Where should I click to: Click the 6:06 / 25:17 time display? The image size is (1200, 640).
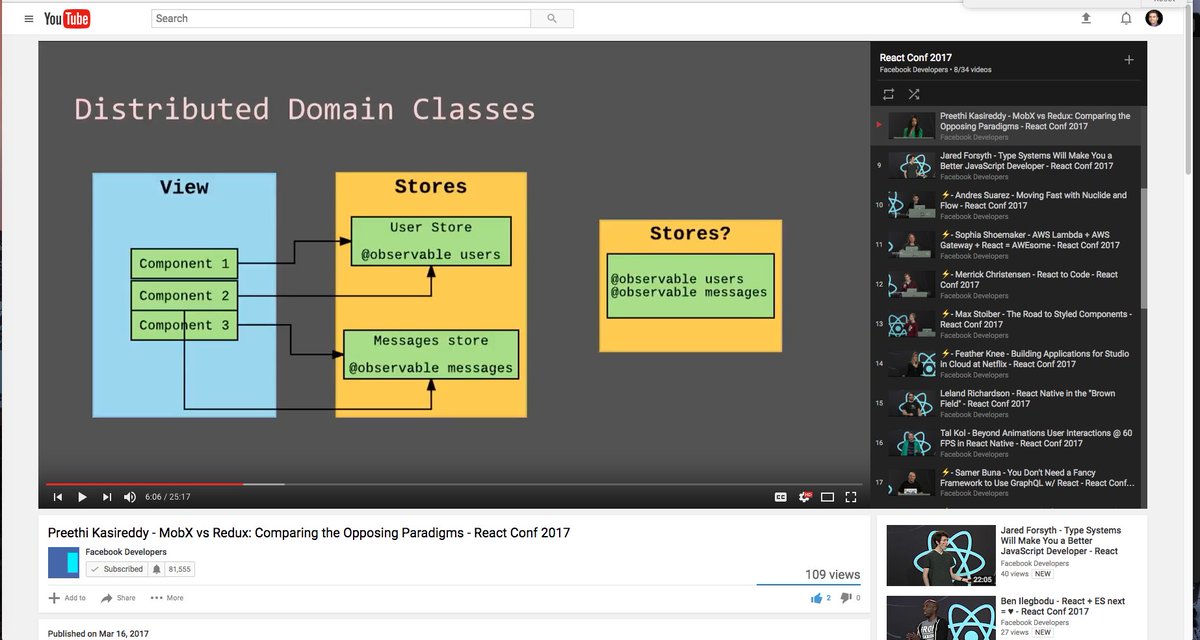[168, 497]
